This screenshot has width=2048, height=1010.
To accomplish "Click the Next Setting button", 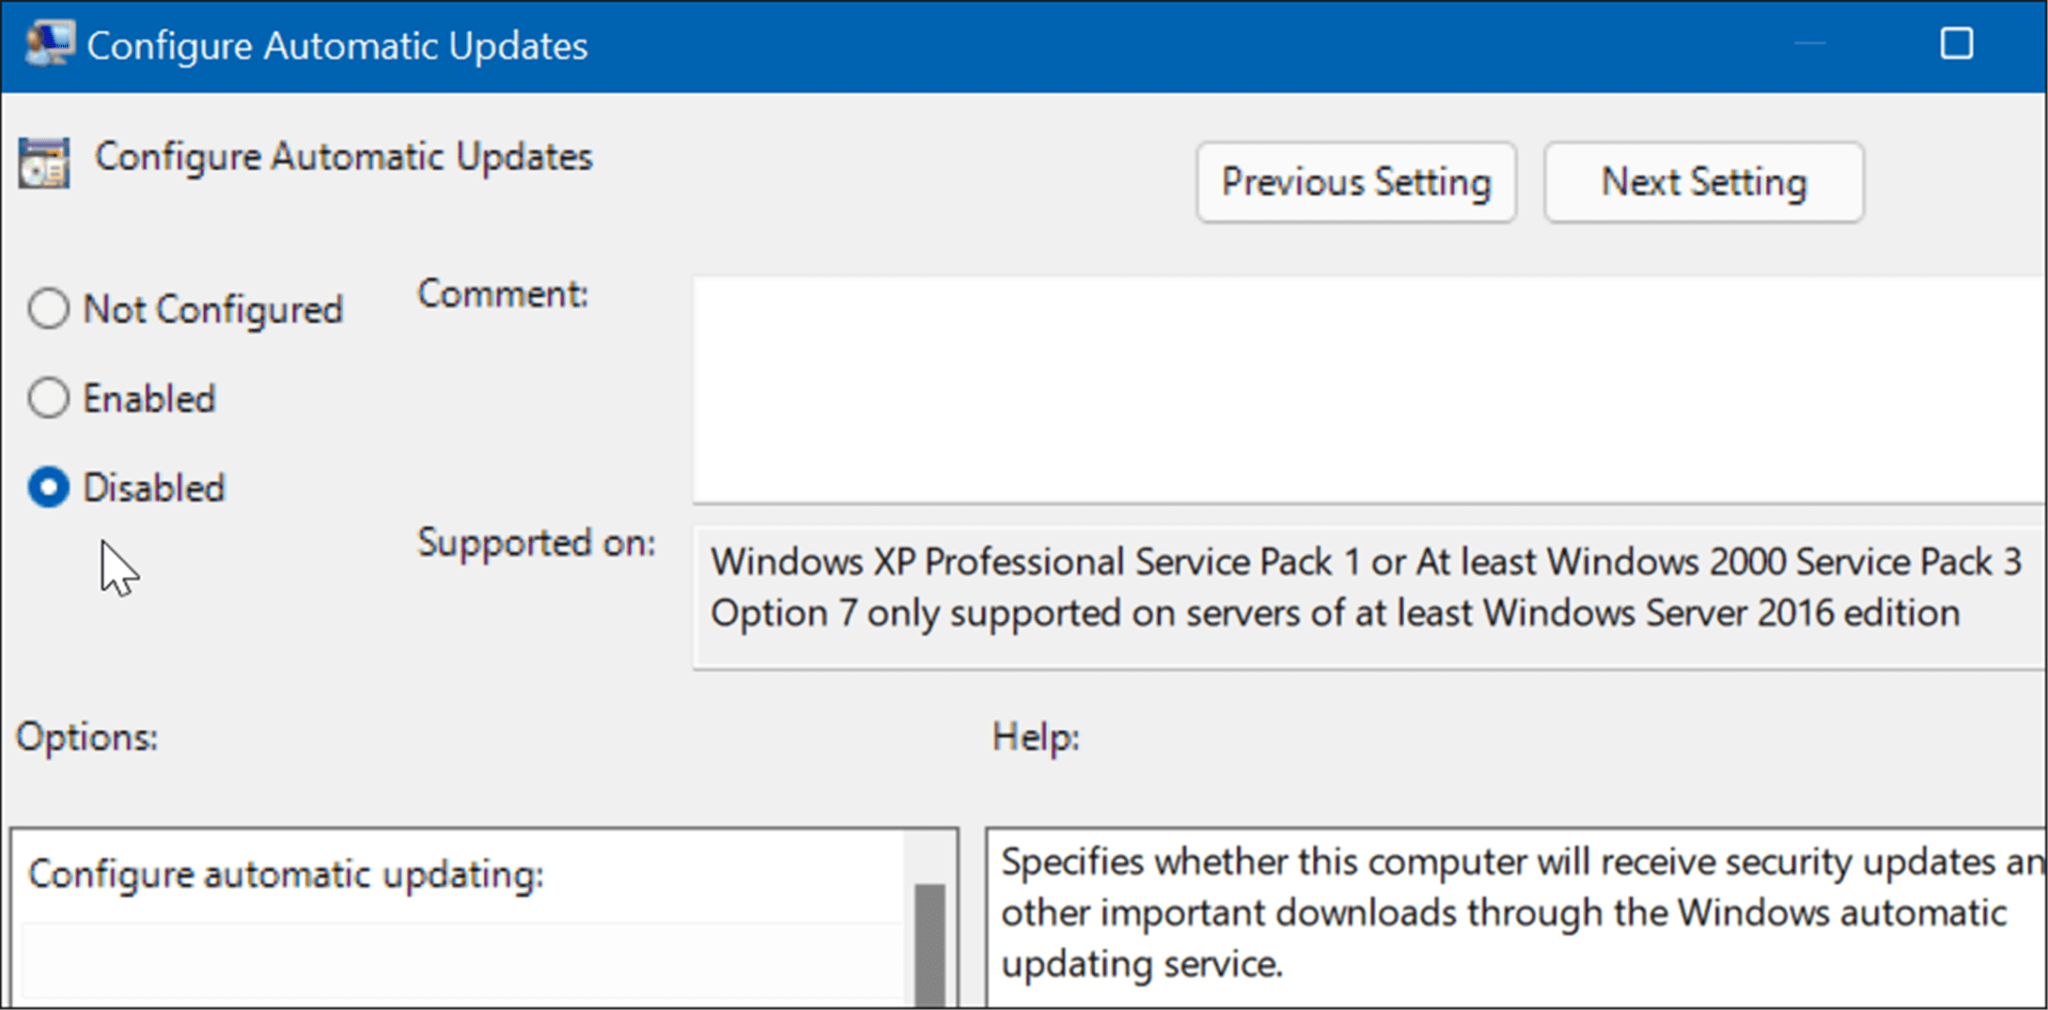I will (1703, 182).
